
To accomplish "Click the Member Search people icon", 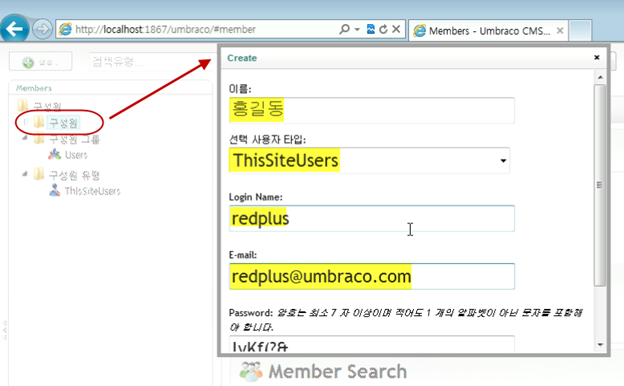I will coord(251,371).
